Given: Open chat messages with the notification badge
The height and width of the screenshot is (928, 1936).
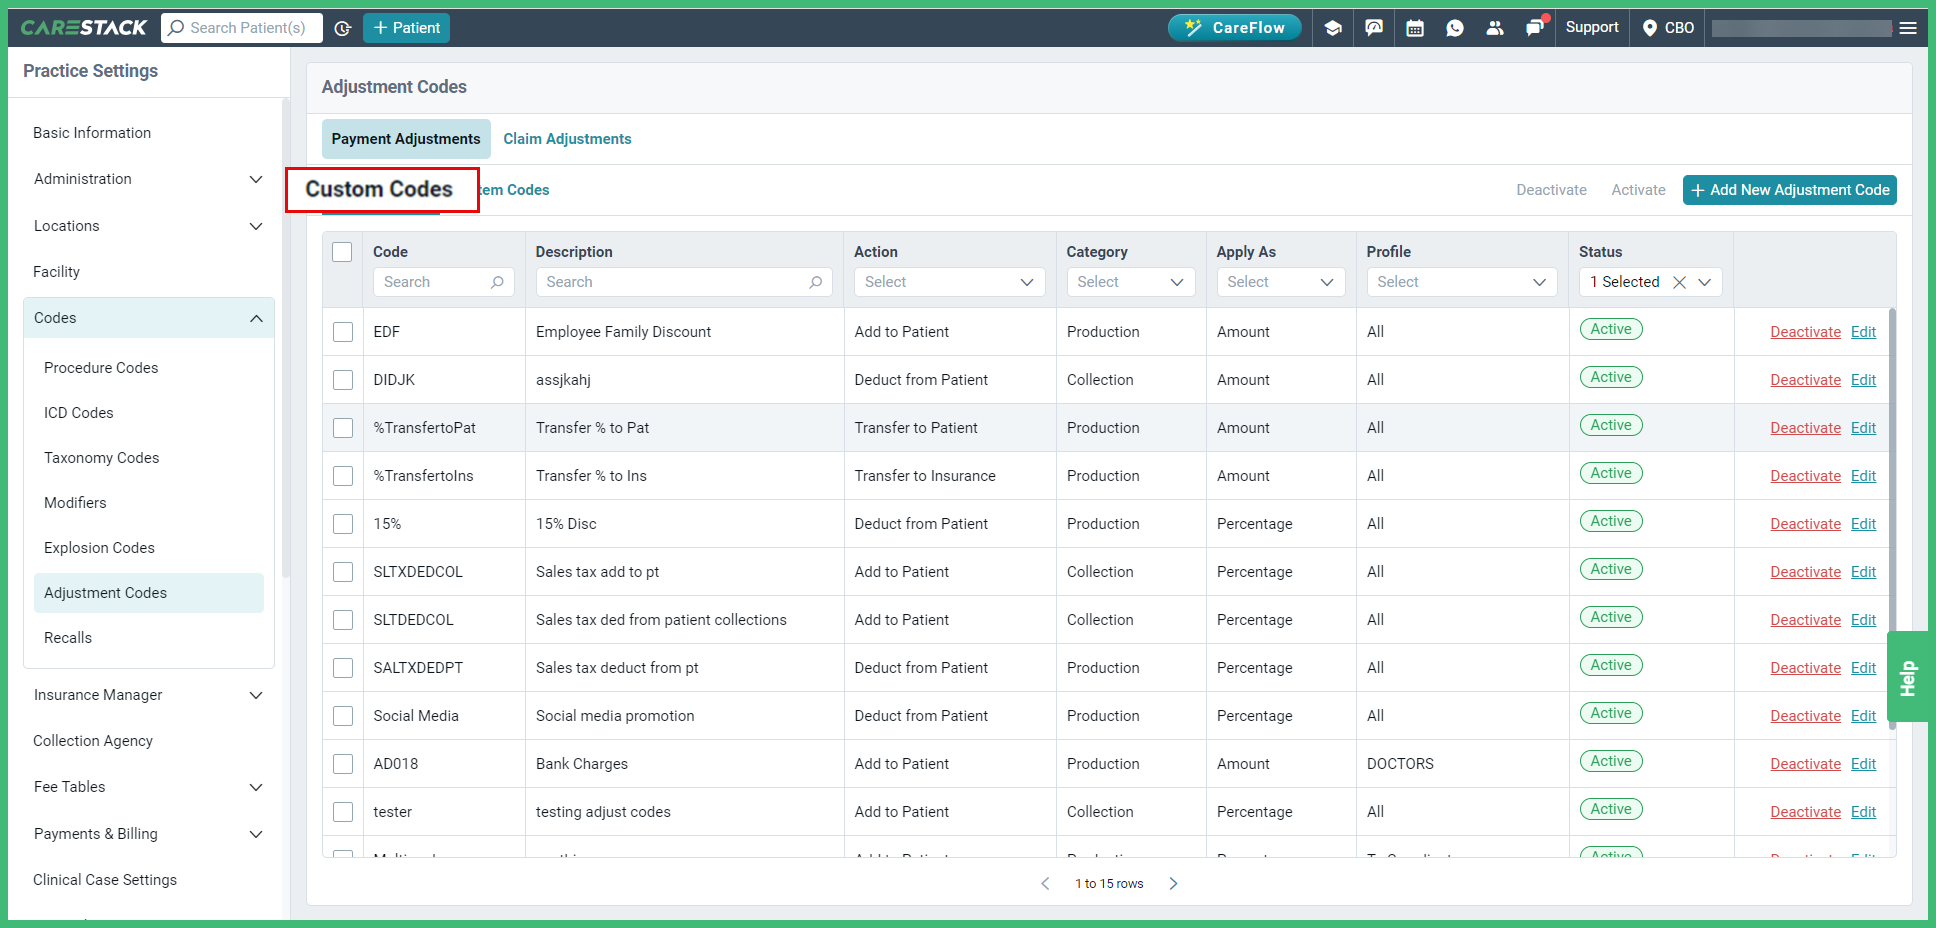Looking at the screenshot, I should pyautogui.click(x=1534, y=27).
